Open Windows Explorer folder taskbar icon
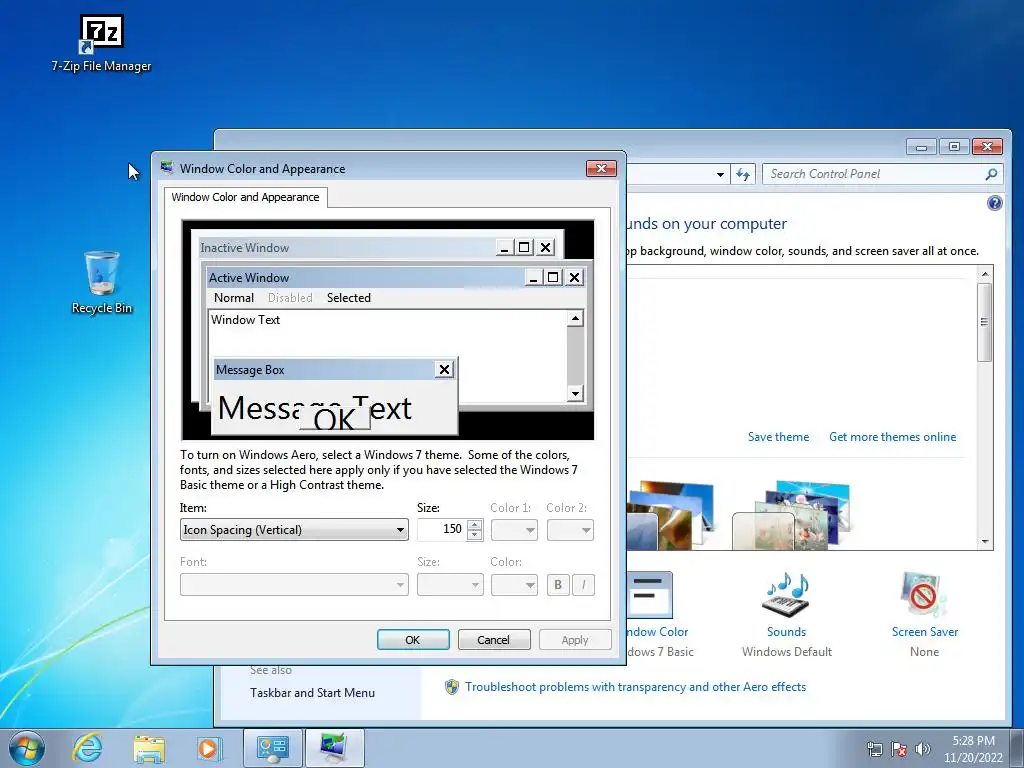 [x=149, y=748]
